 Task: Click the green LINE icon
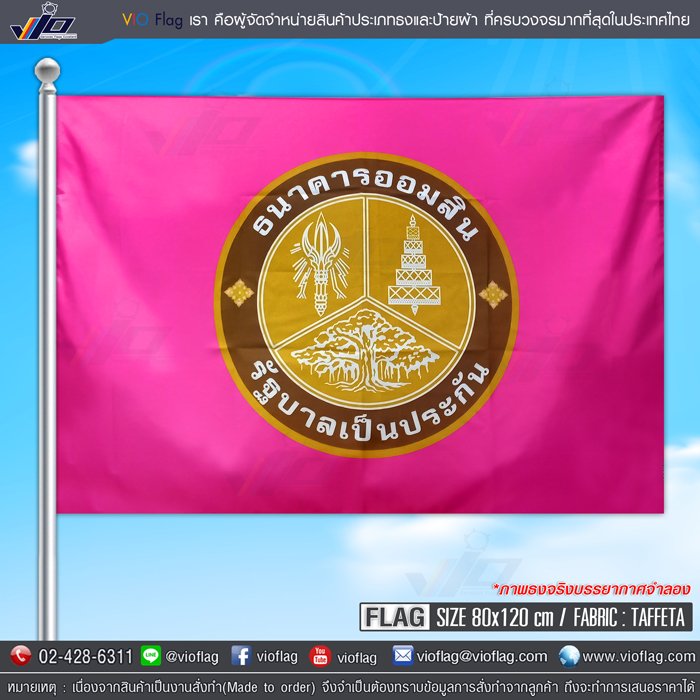151,656
